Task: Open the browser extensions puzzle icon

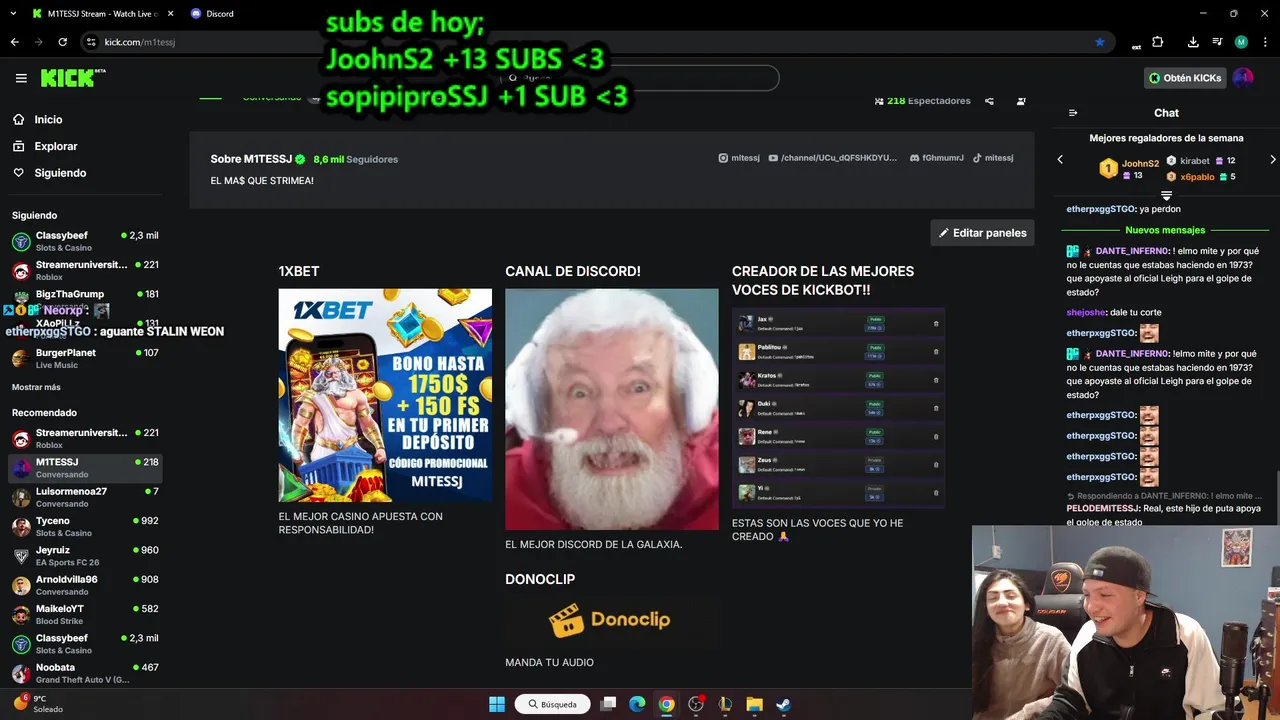Action: tap(1158, 42)
